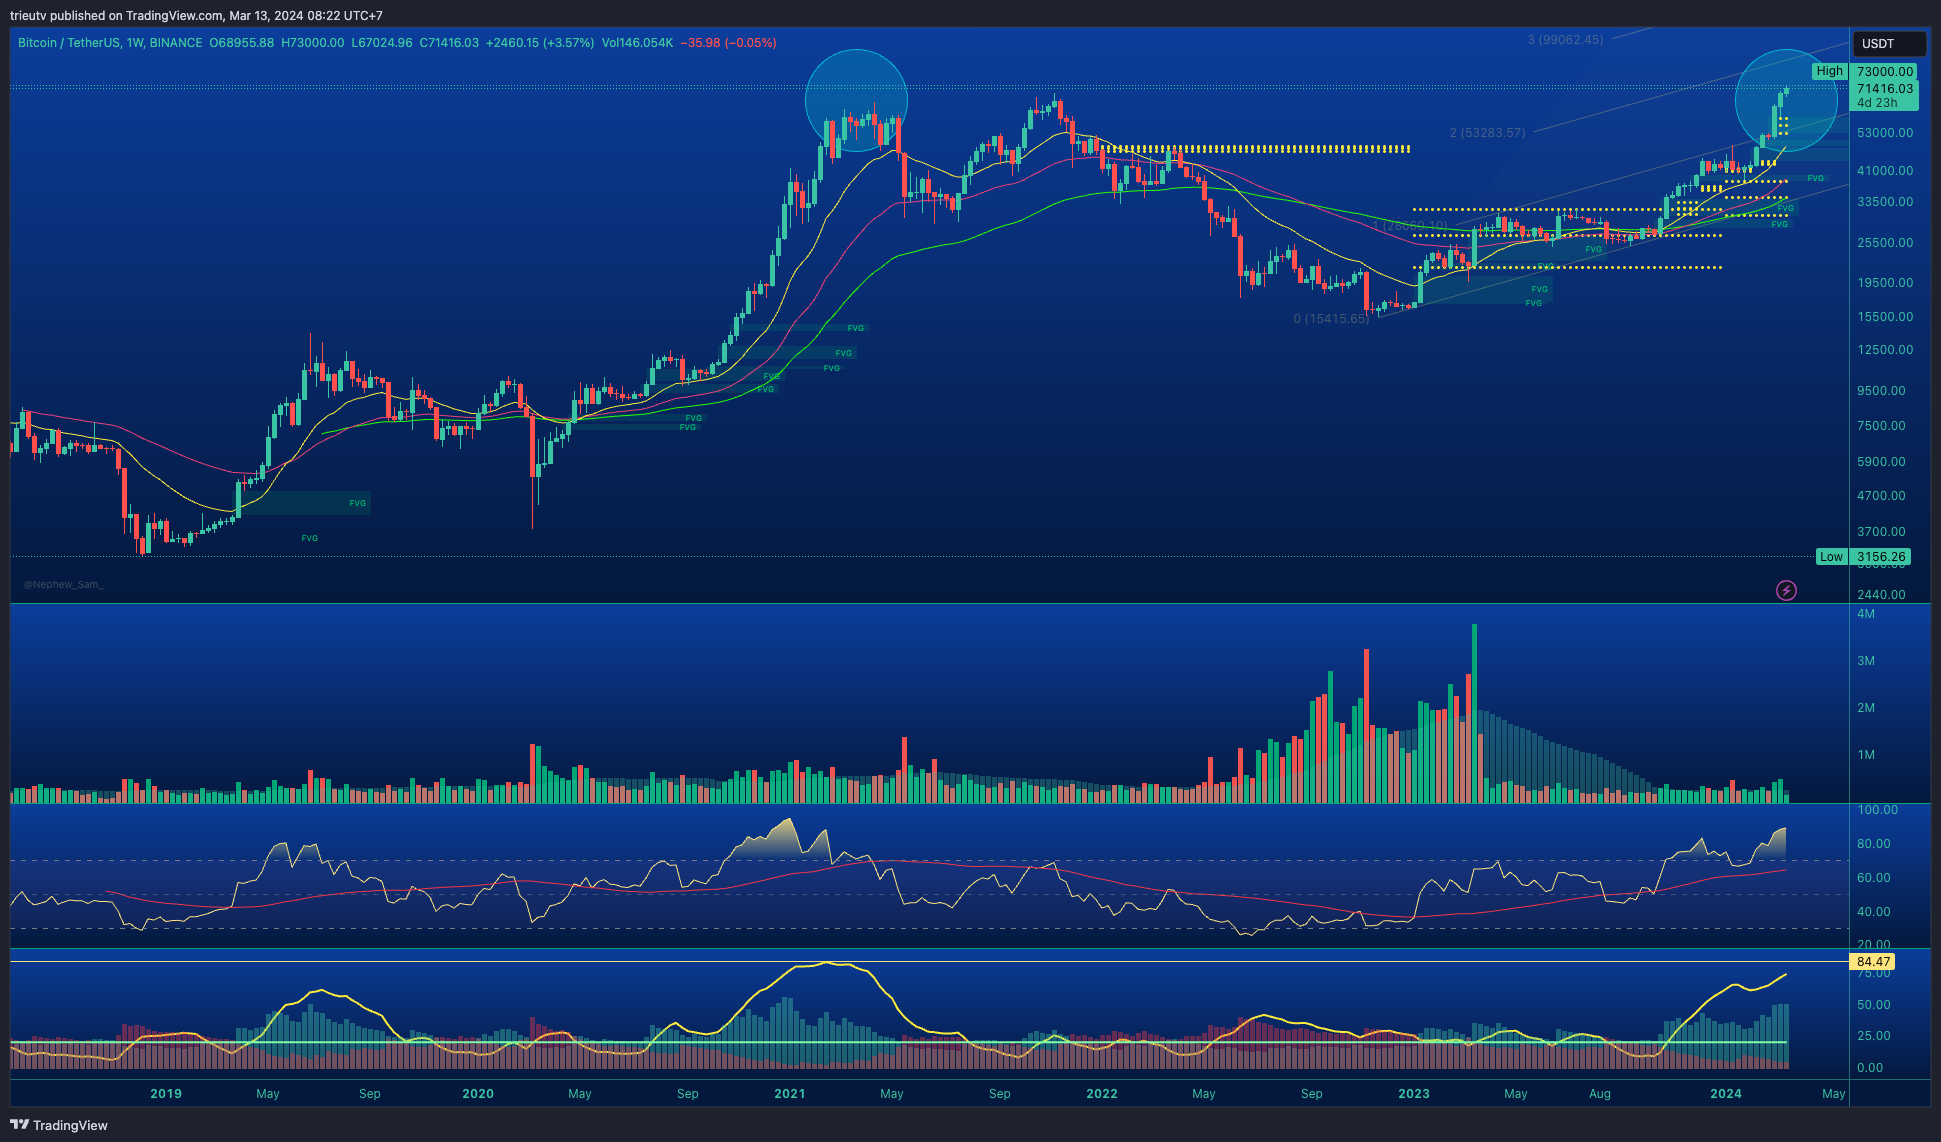Click the Aug label on time axis
The height and width of the screenshot is (1142, 1941).
point(1600,1094)
